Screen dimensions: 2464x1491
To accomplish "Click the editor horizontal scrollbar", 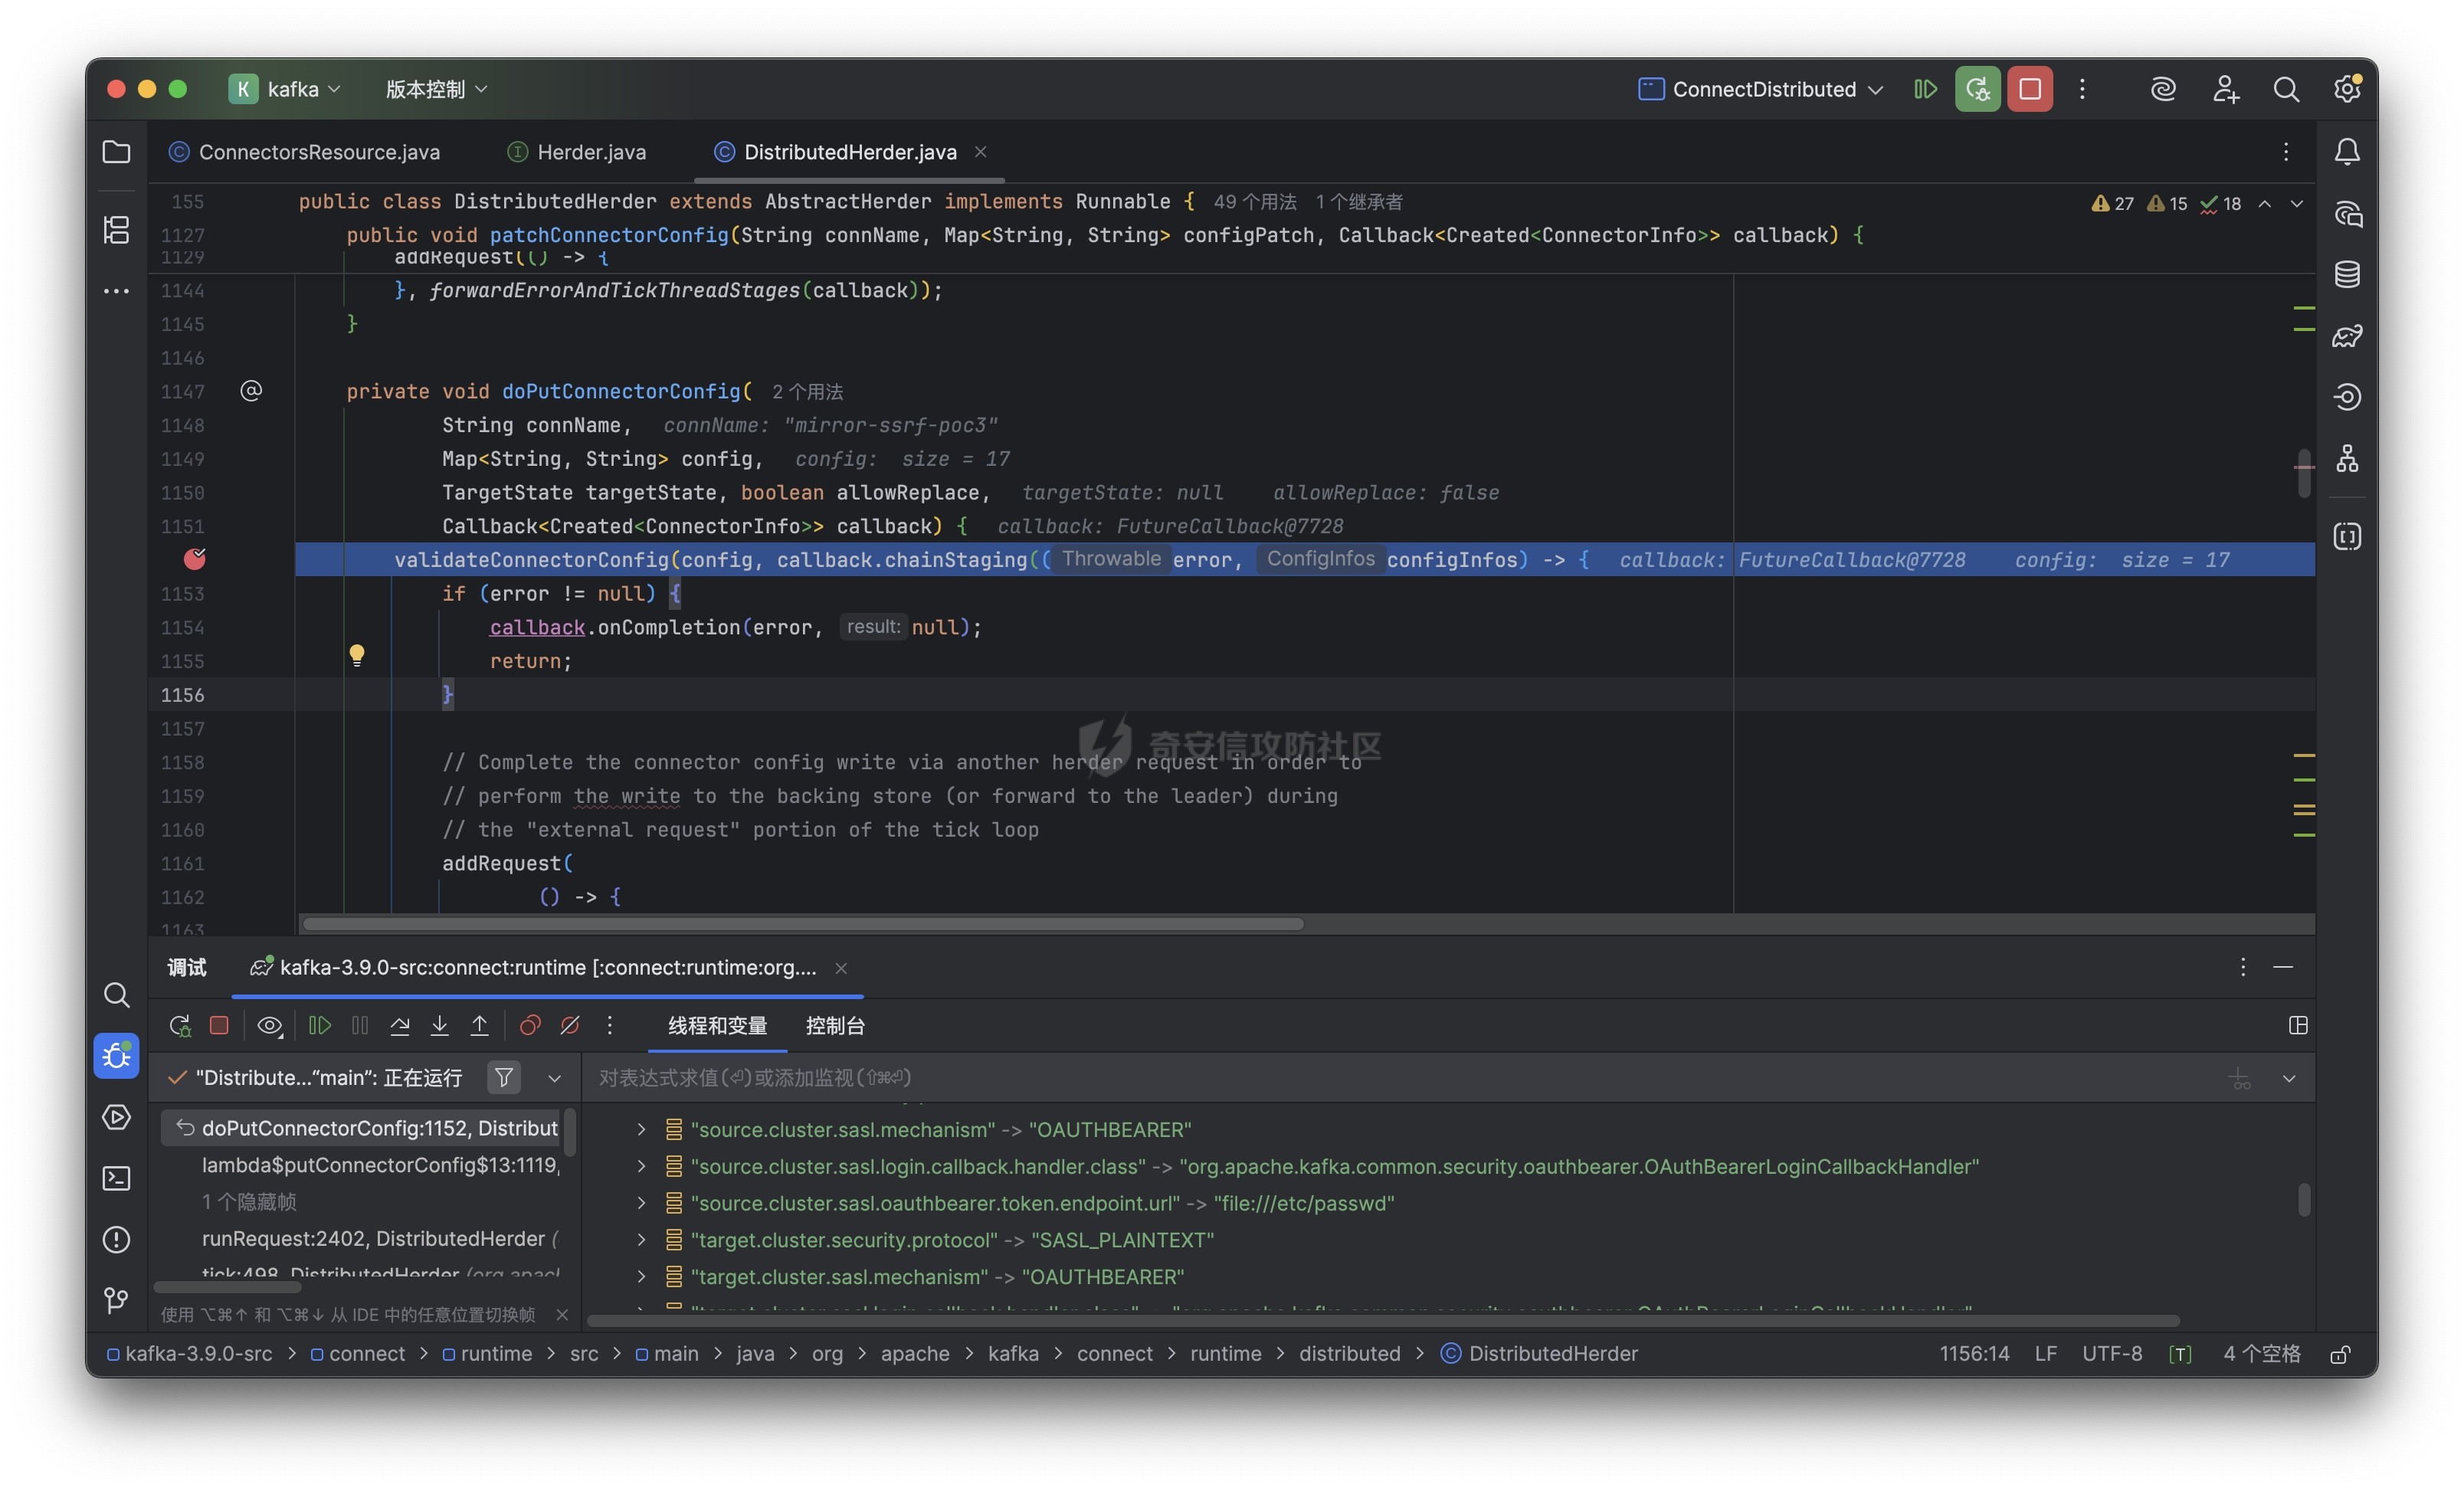I will tap(803, 923).
